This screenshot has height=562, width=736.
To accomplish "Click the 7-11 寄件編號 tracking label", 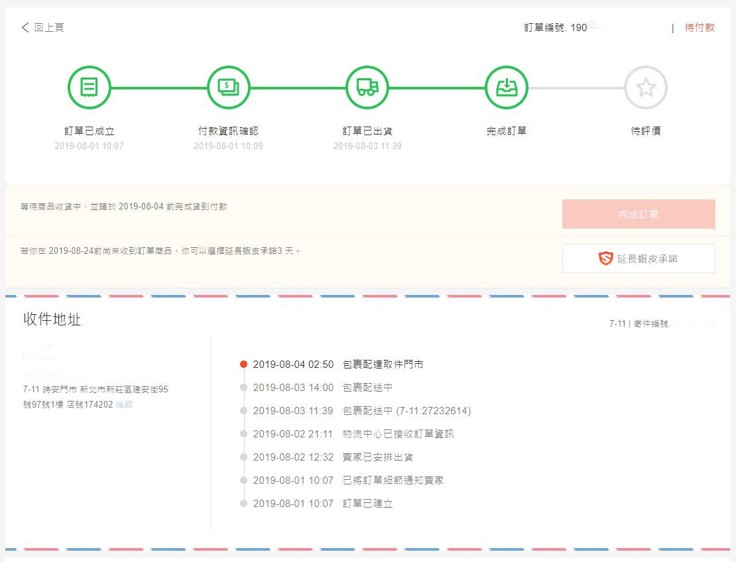I will [640, 324].
